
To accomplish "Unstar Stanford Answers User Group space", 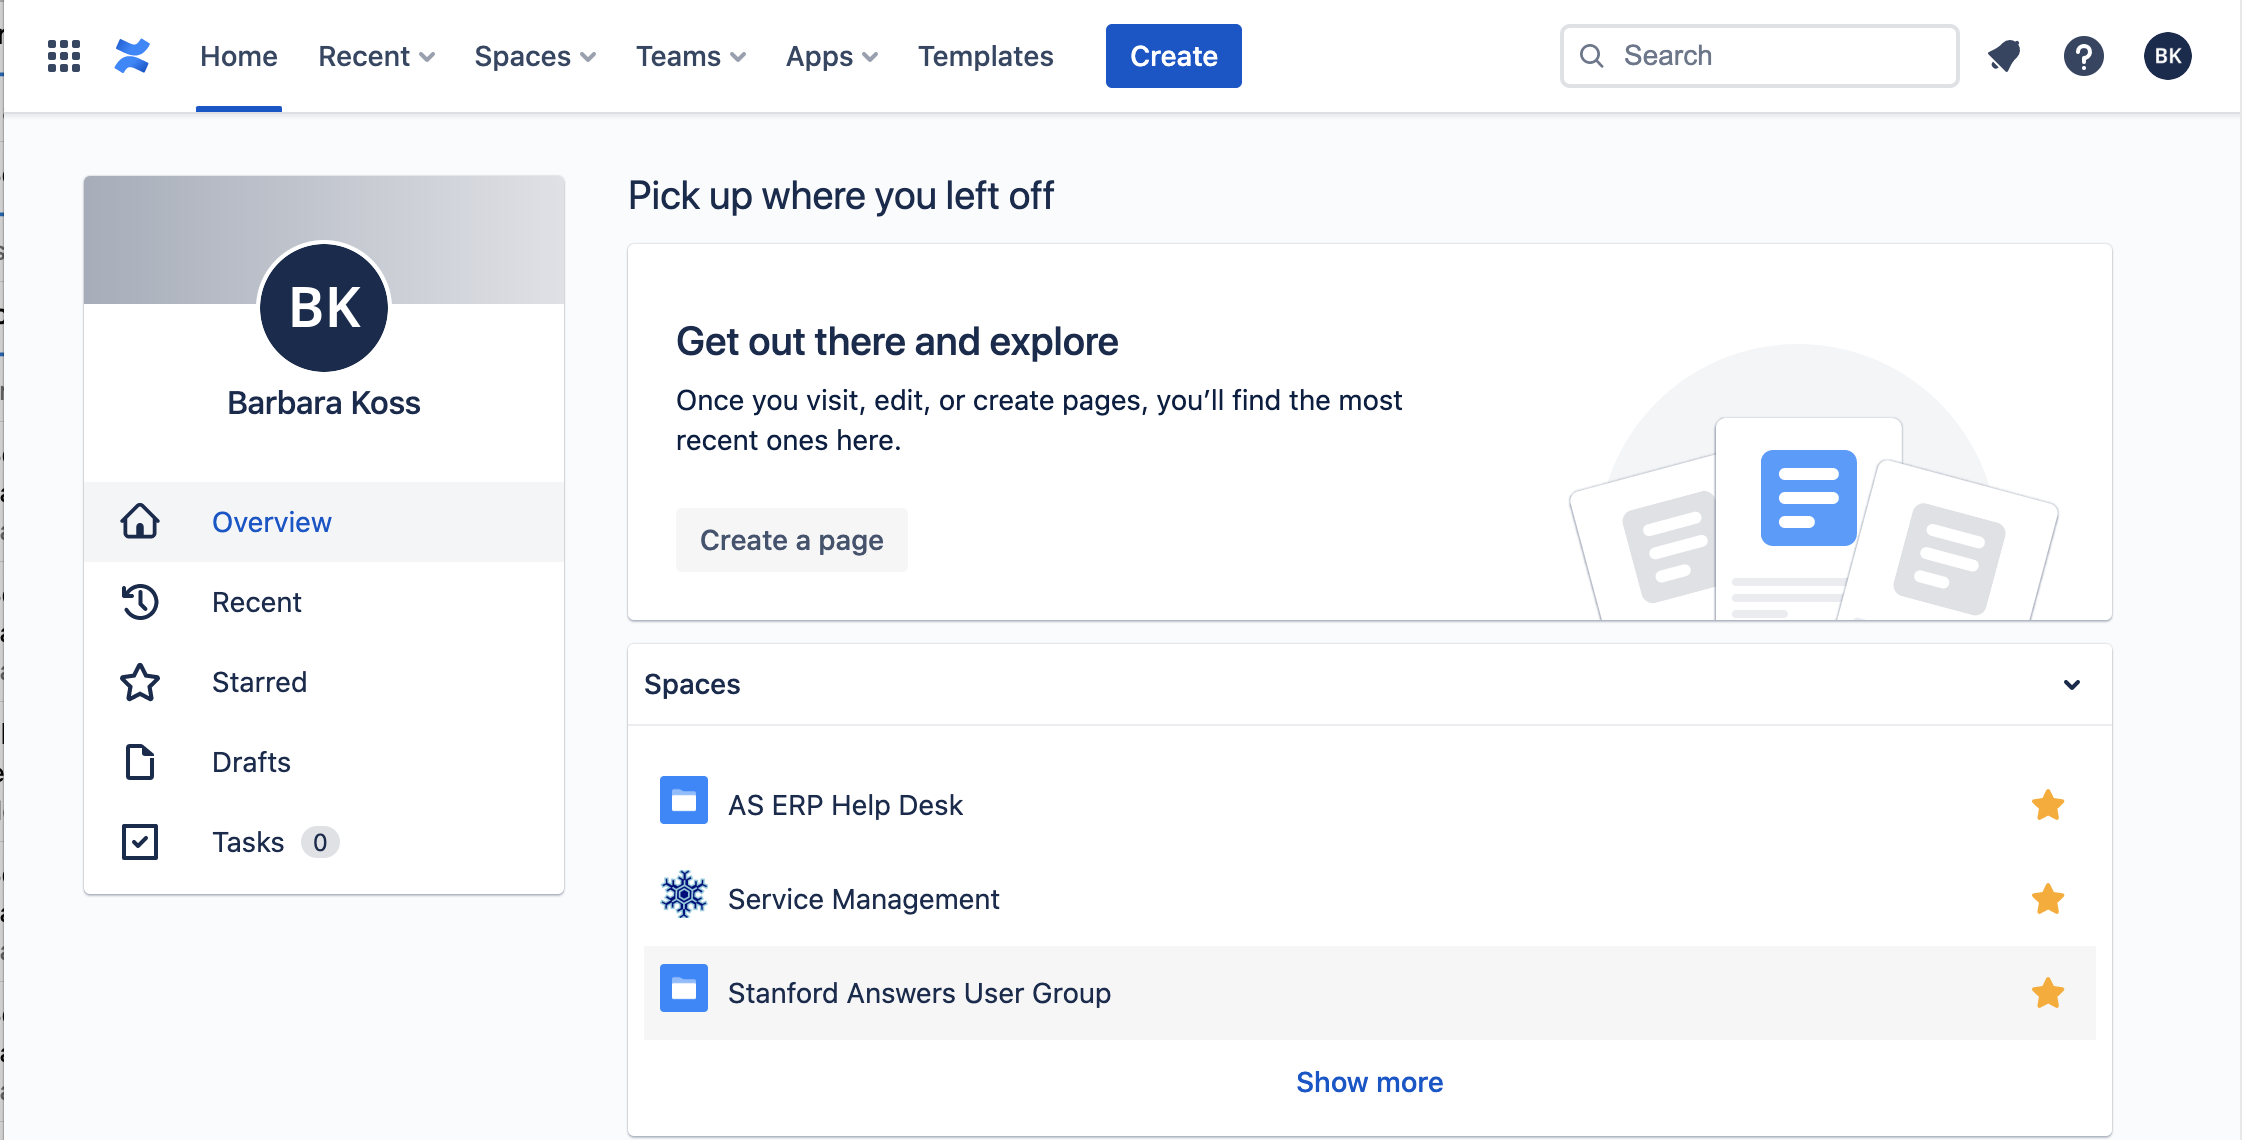I will click(2048, 993).
